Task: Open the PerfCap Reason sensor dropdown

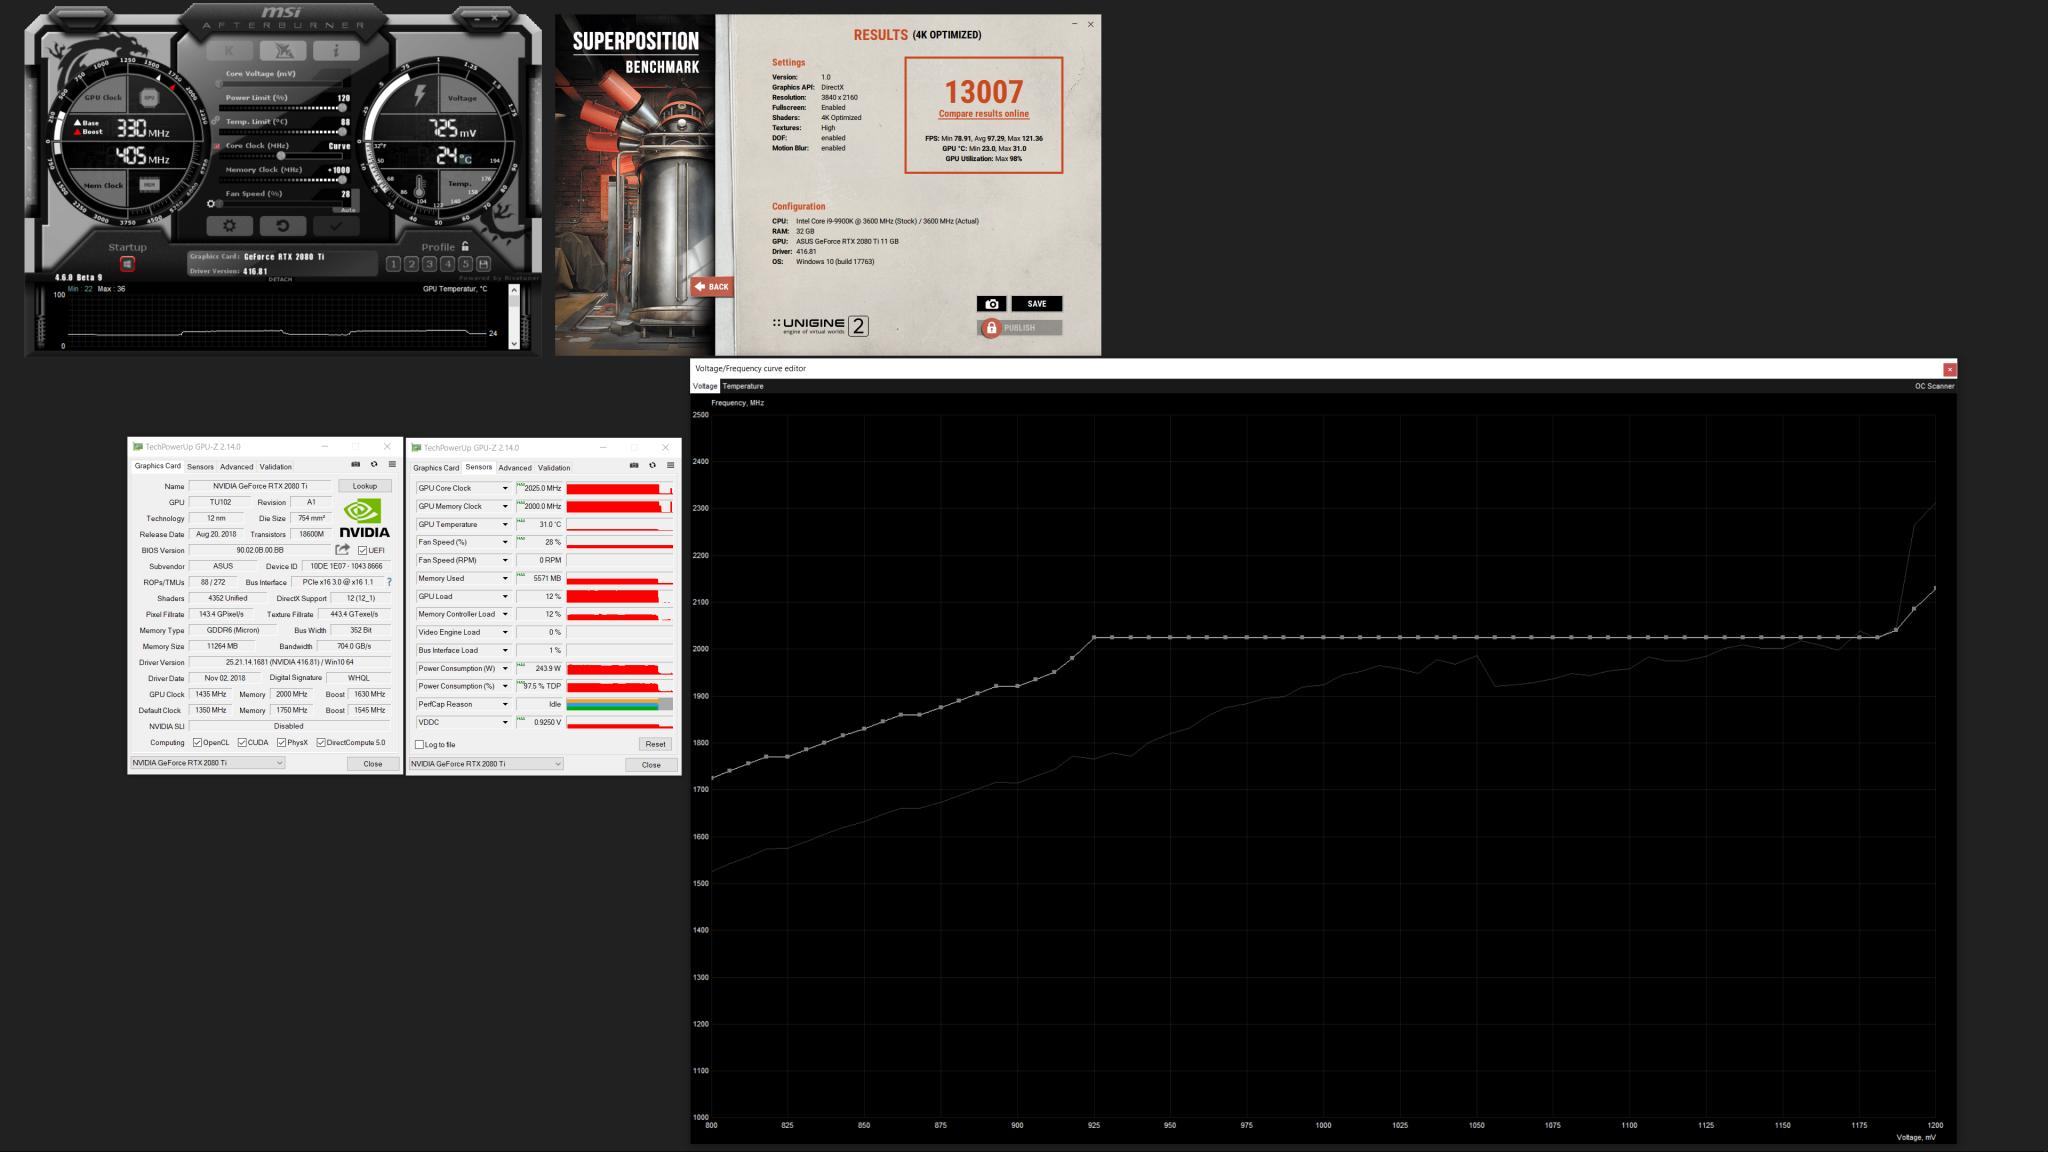Action: 505,704
